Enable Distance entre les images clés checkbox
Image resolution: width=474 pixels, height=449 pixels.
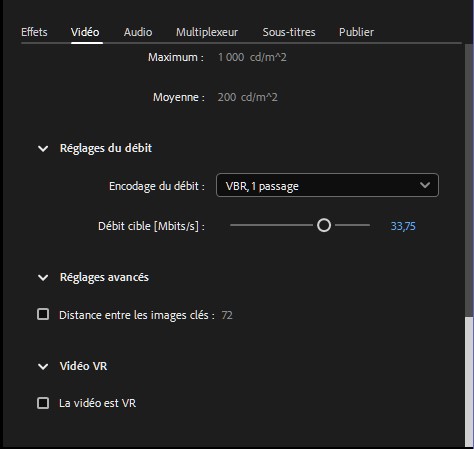pos(43,314)
